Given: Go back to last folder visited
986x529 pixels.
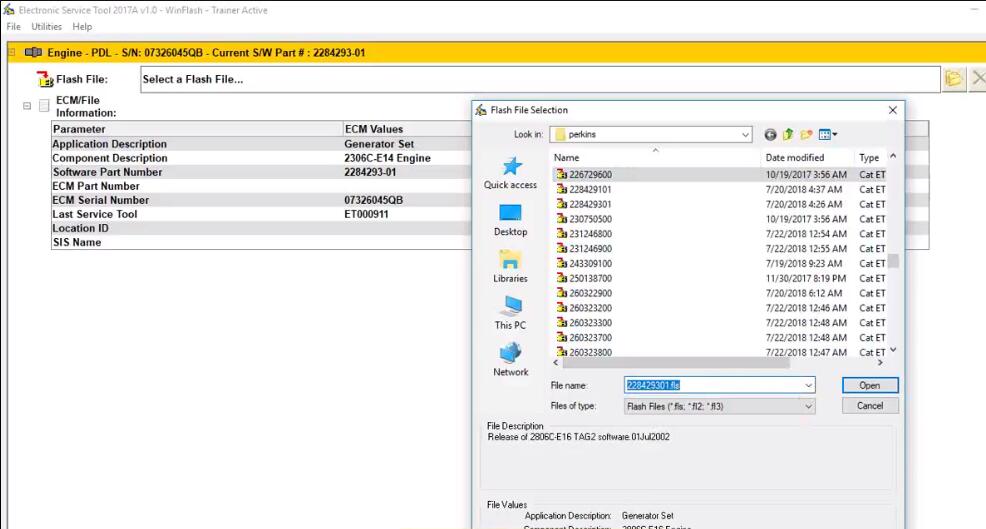Looking at the screenshot, I should 770,135.
